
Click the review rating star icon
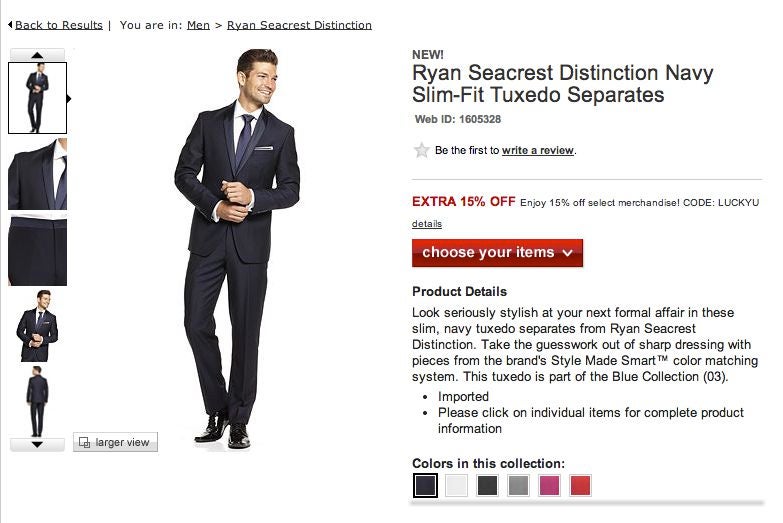coord(421,150)
